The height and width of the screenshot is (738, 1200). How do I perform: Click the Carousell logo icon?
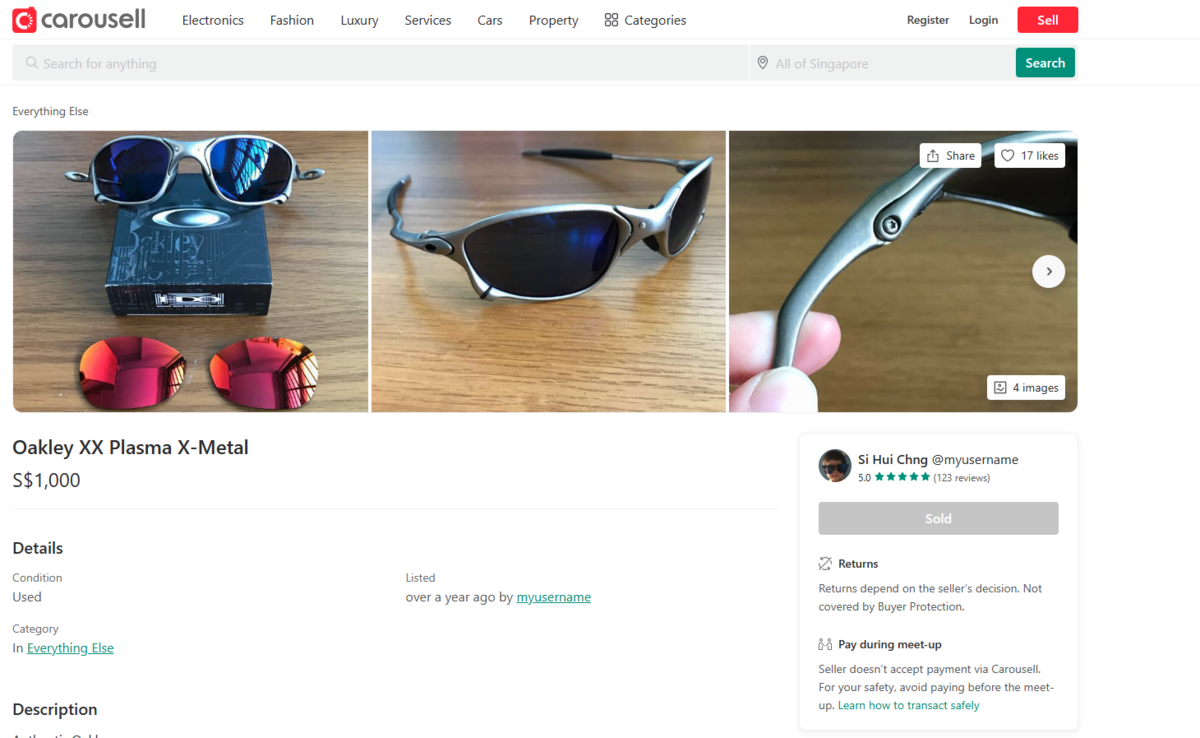[25, 20]
